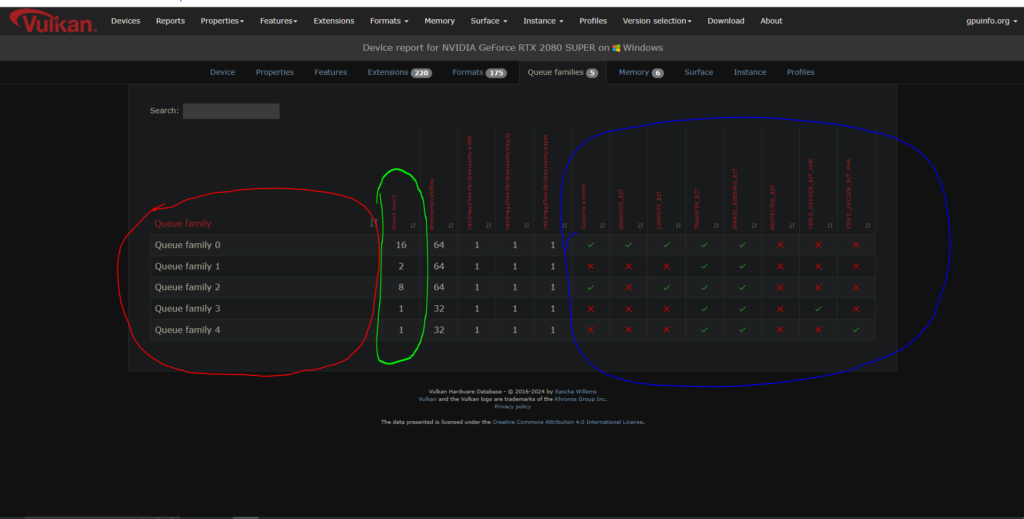1024x519 pixels.
Task: Open the About page
Action: pos(771,21)
